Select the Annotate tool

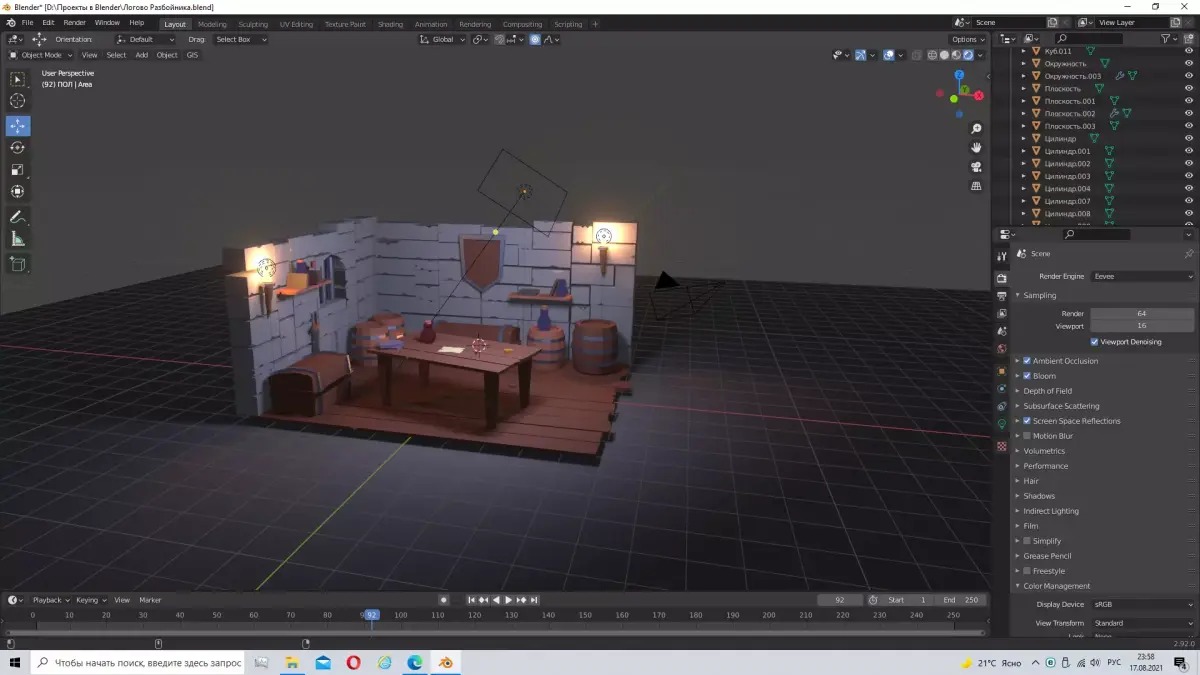17,217
